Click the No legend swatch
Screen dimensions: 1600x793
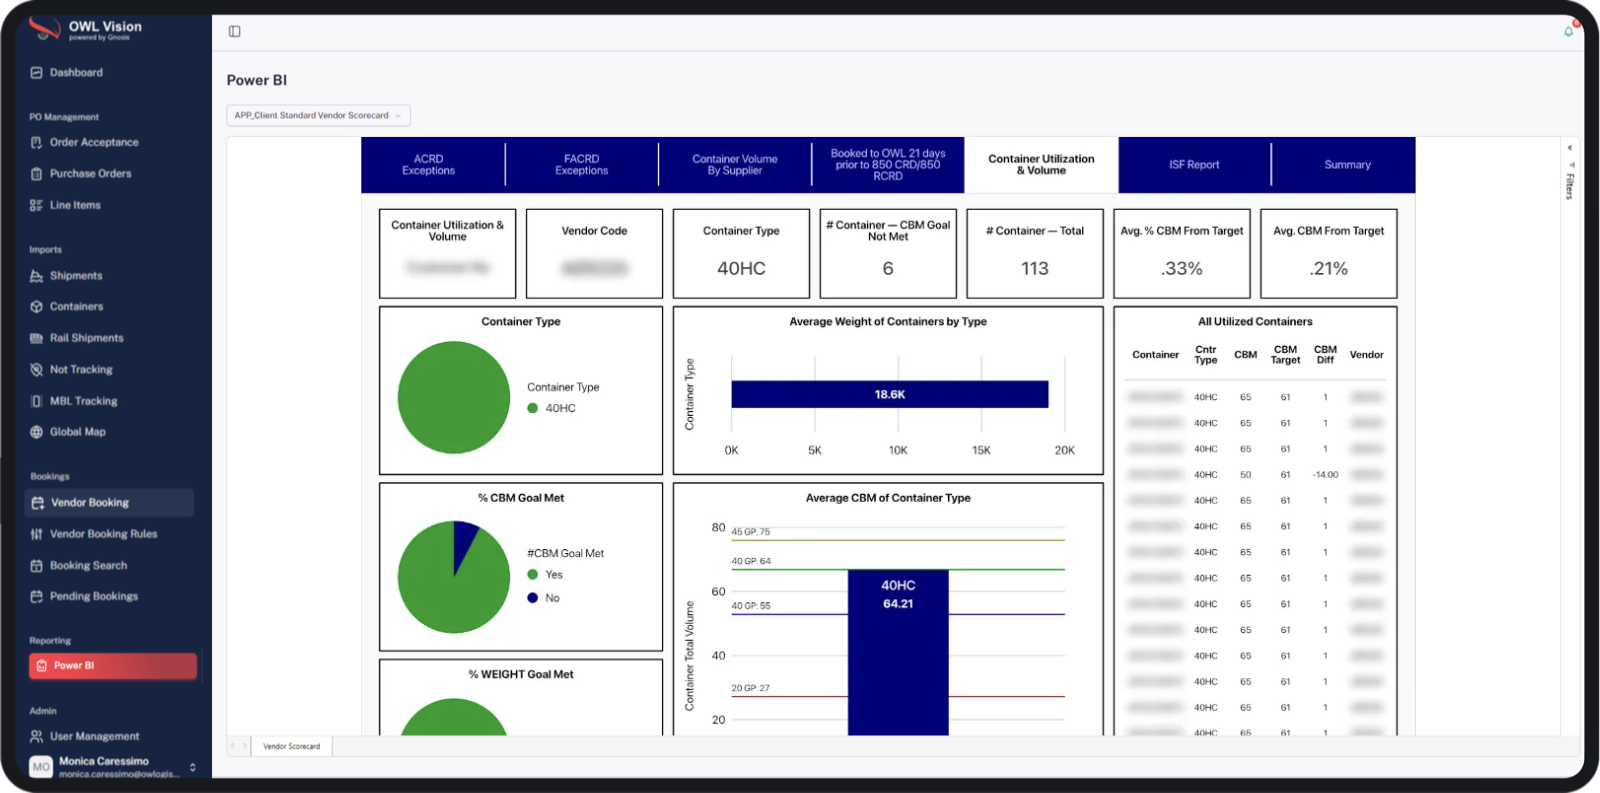533,598
